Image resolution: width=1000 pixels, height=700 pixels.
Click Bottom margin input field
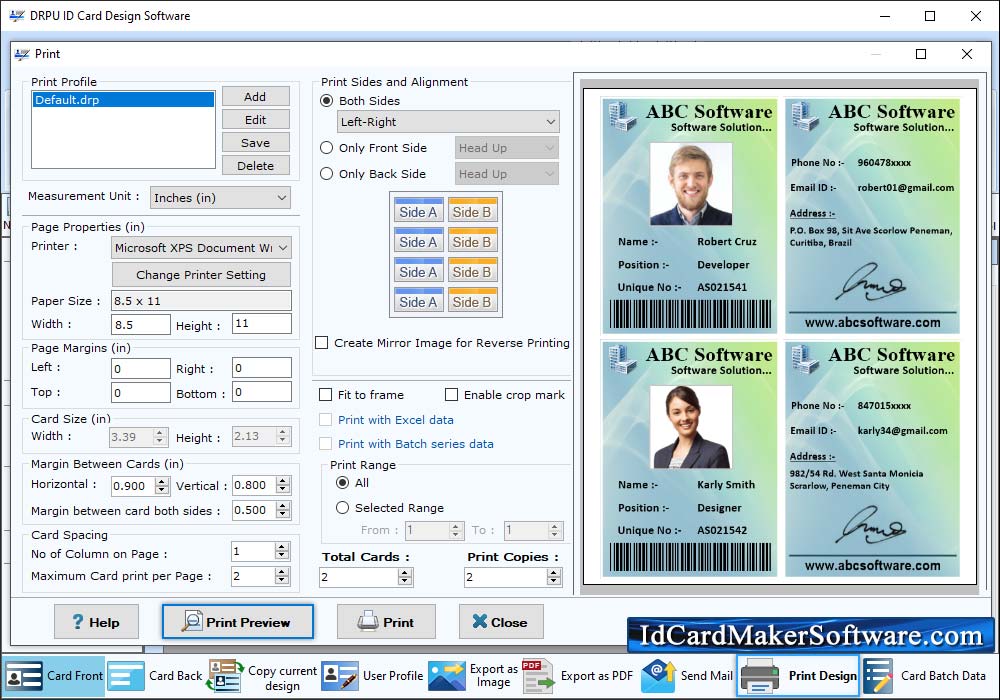tap(262, 392)
